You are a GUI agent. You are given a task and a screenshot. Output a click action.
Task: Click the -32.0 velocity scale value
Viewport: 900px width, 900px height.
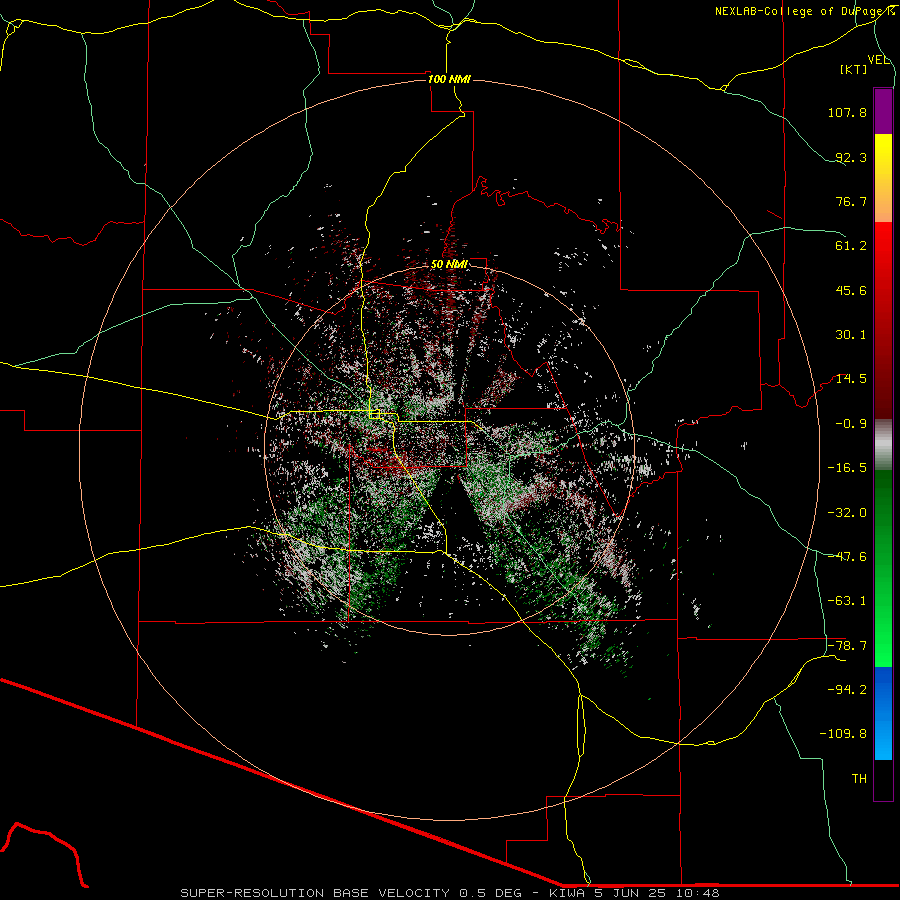[x=847, y=513]
